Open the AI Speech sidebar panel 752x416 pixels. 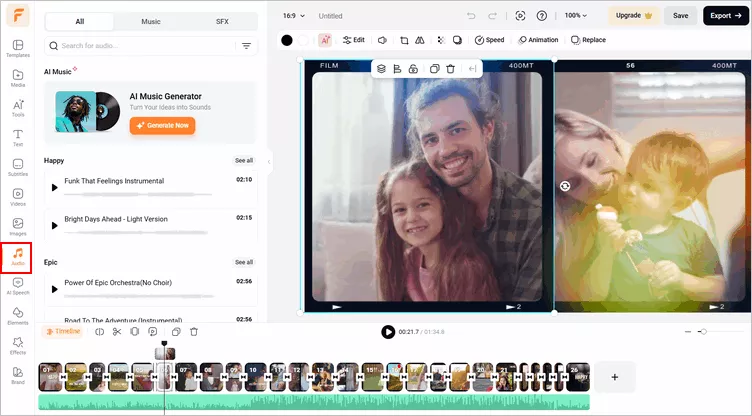[18, 286]
